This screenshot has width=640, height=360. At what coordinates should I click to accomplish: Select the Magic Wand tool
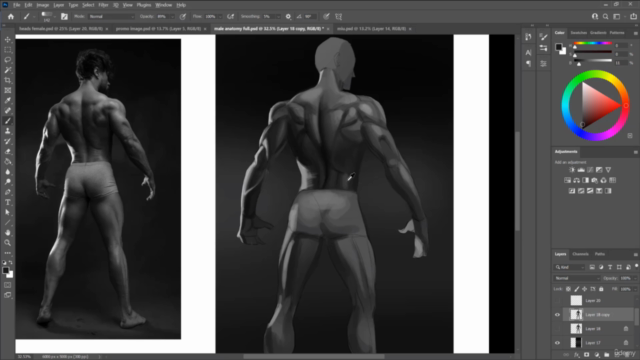tap(8, 70)
